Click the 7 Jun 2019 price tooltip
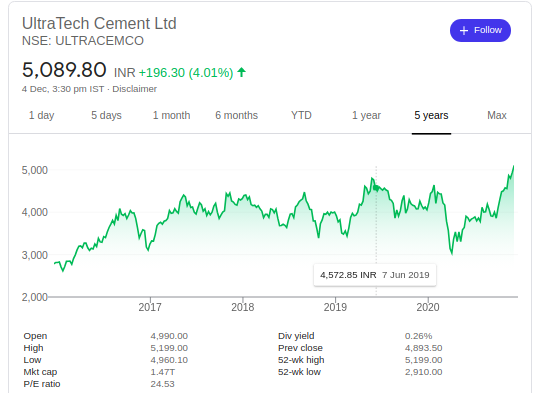This screenshot has width=538, height=393. click(x=375, y=275)
